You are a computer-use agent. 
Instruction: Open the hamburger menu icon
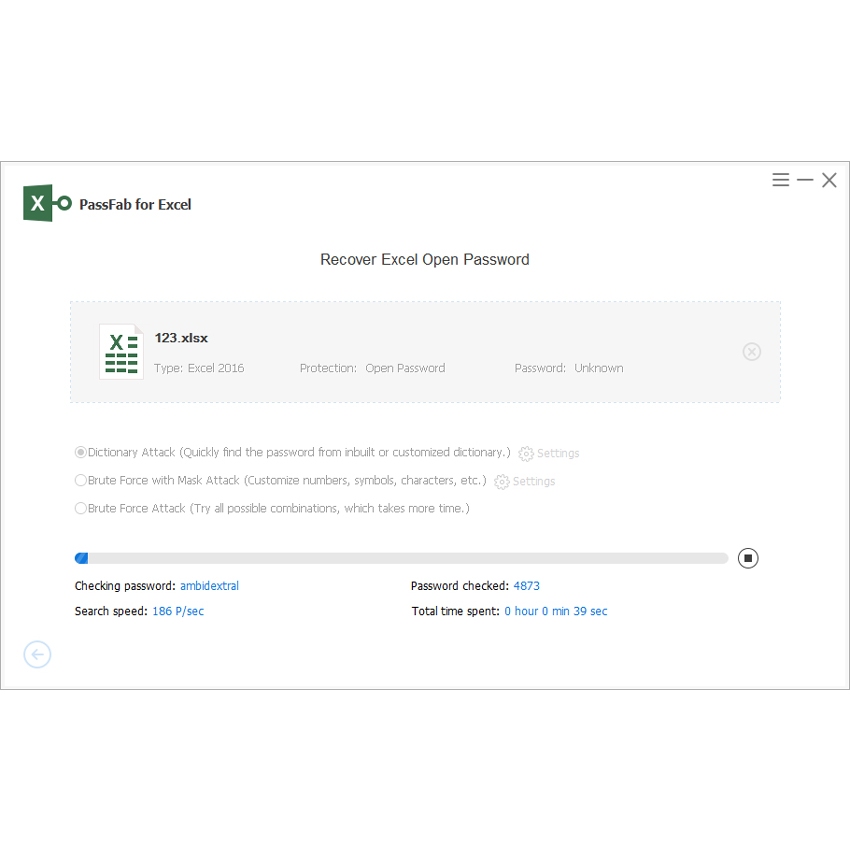point(781,180)
